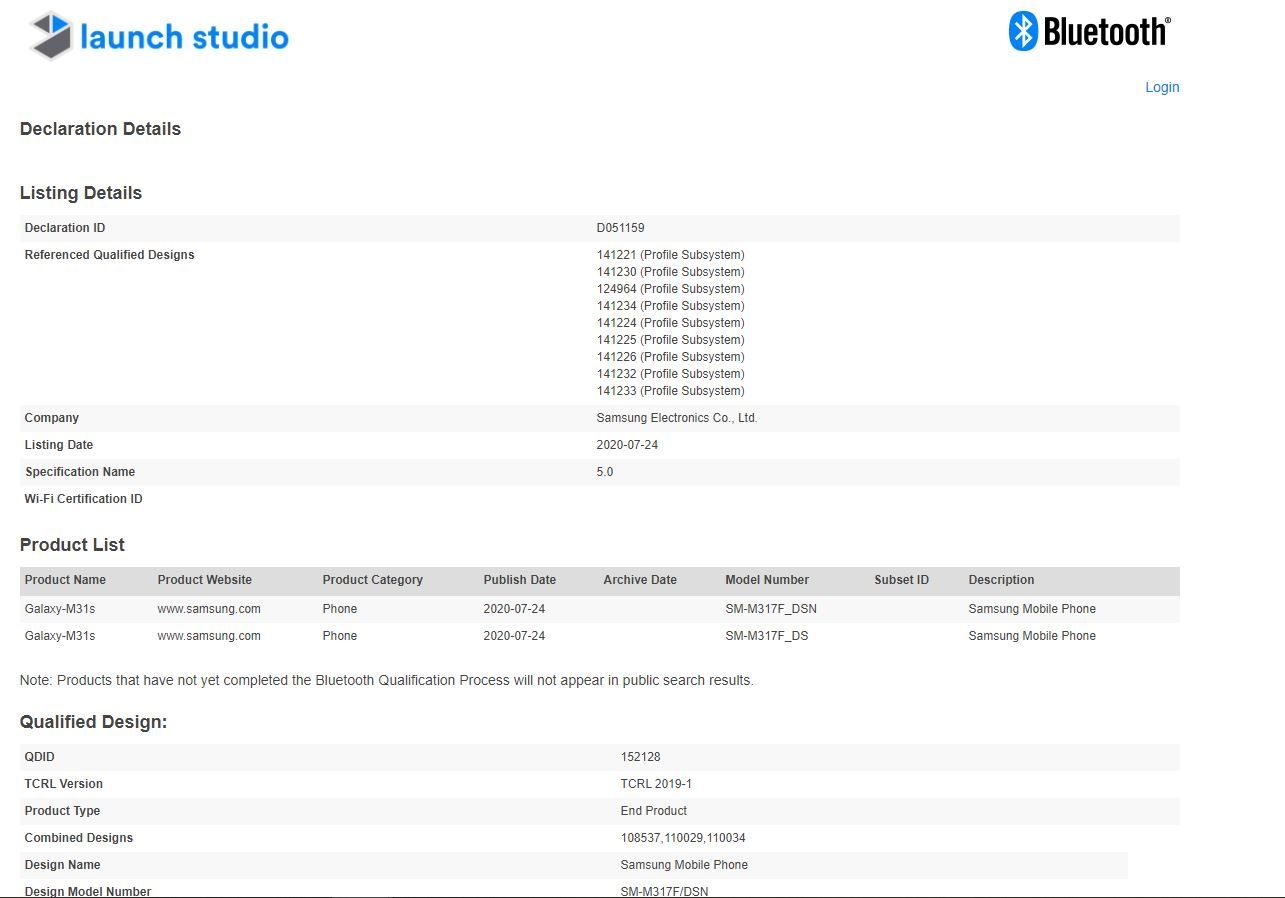Select the Listing Date value 2020-07-24
Screen dimensions: 1285x898
click(x=628, y=445)
